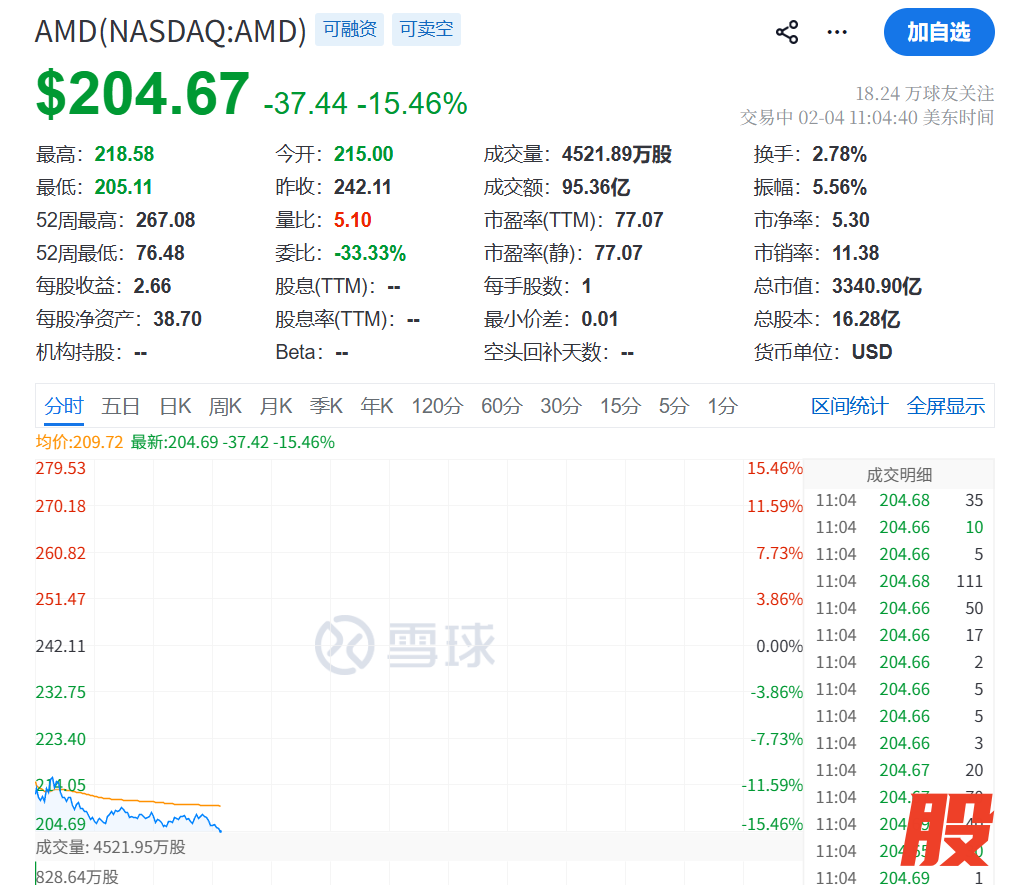This screenshot has height=885, width=1014.
Task: Click the 加自选 button
Action: [x=938, y=32]
